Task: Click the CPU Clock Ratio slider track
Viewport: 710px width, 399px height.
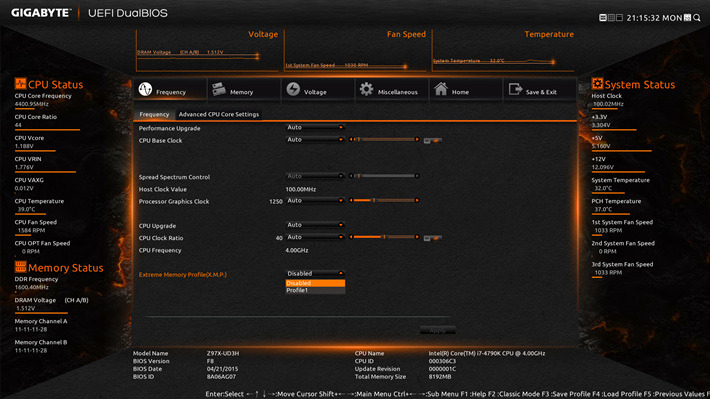Action: click(384, 237)
